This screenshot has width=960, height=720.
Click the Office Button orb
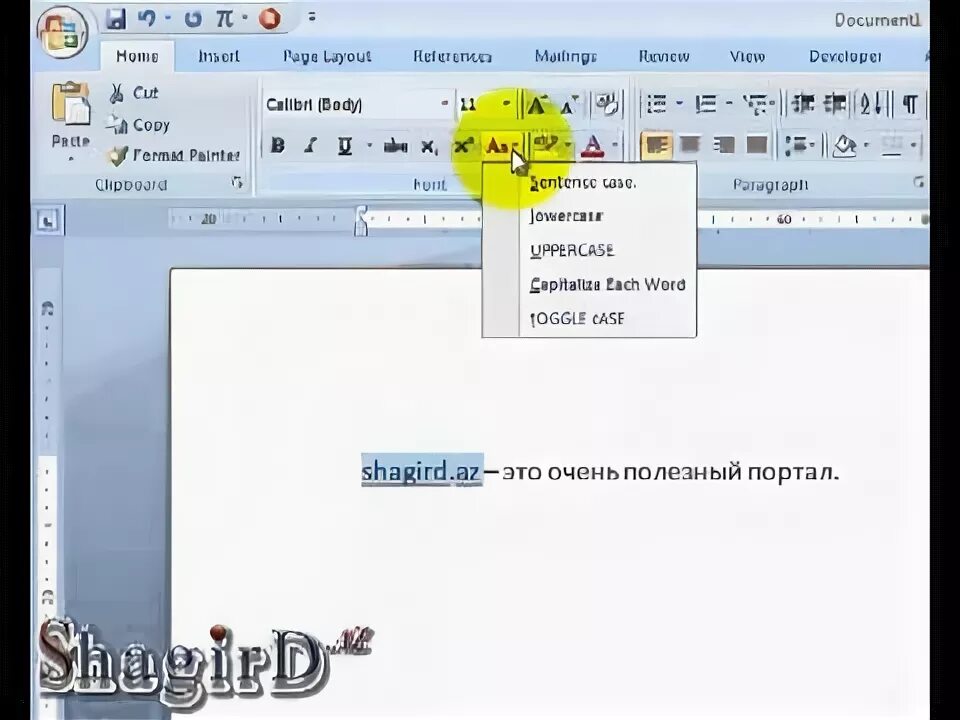(x=62, y=31)
